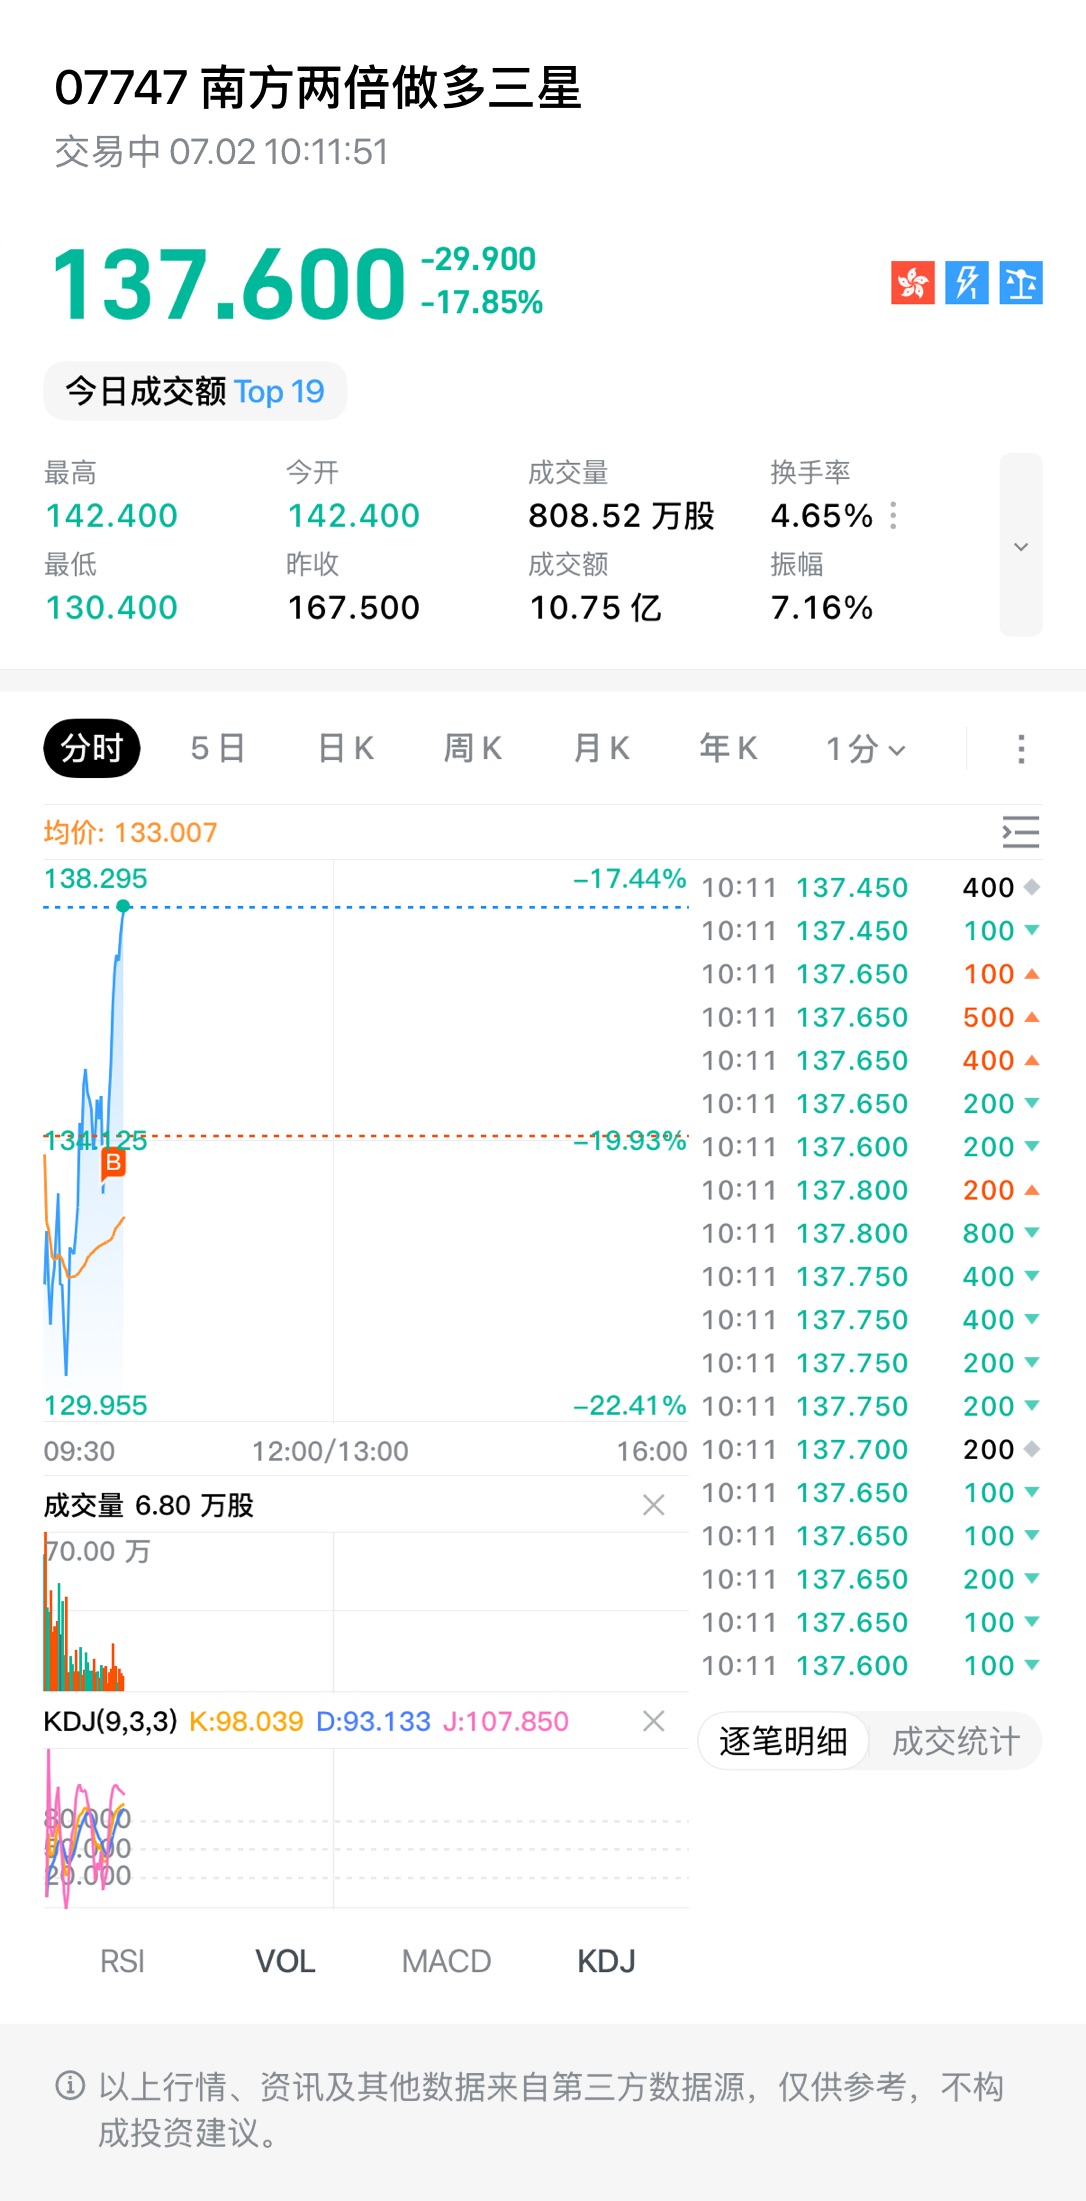The width and height of the screenshot is (1086, 2201).
Task: Switch to the 日K chart tab
Action: [x=345, y=749]
